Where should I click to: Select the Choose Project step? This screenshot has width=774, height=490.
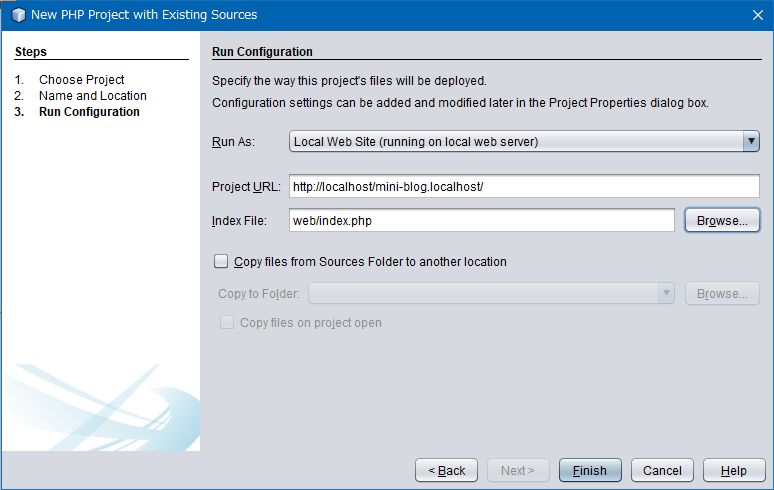pyautogui.click(x=81, y=79)
